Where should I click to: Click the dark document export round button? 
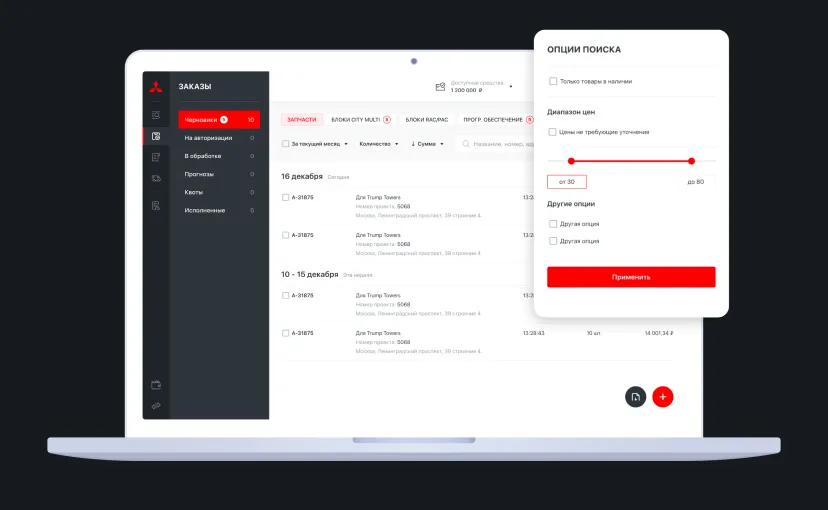[635, 397]
